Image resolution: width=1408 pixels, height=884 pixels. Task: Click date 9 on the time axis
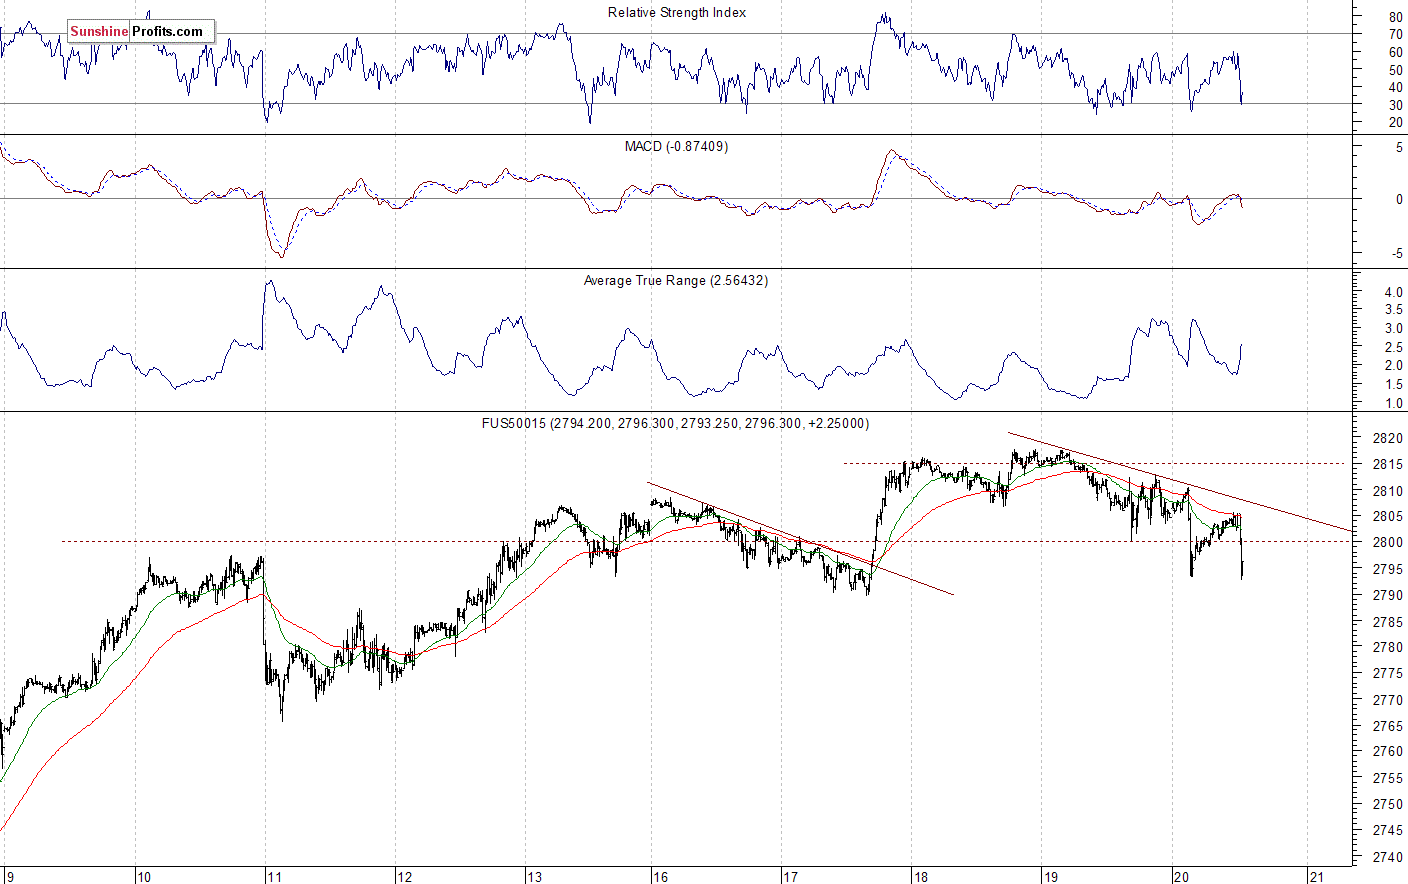click(x=11, y=877)
